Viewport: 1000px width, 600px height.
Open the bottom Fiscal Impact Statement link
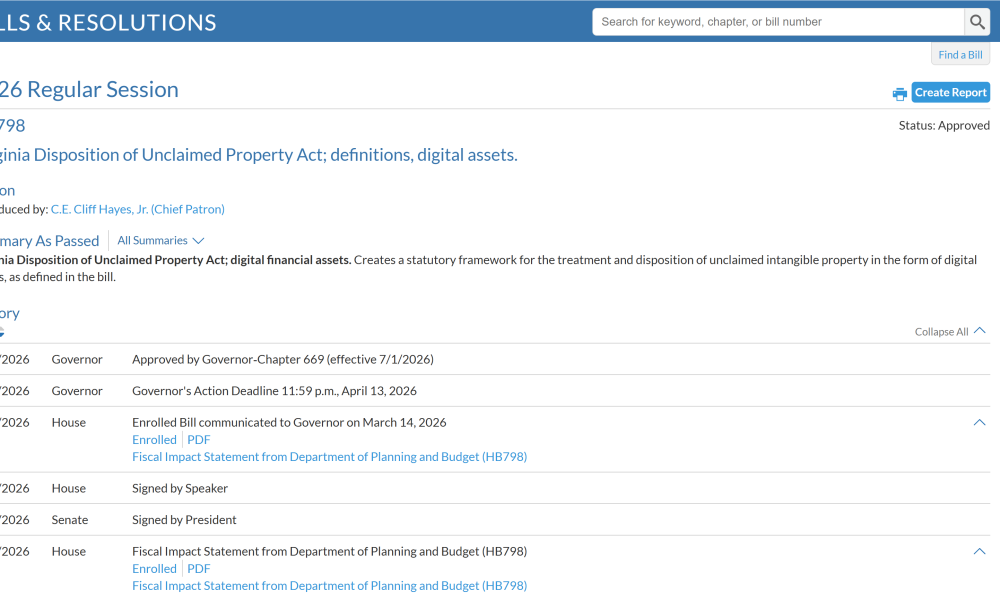tap(329, 586)
